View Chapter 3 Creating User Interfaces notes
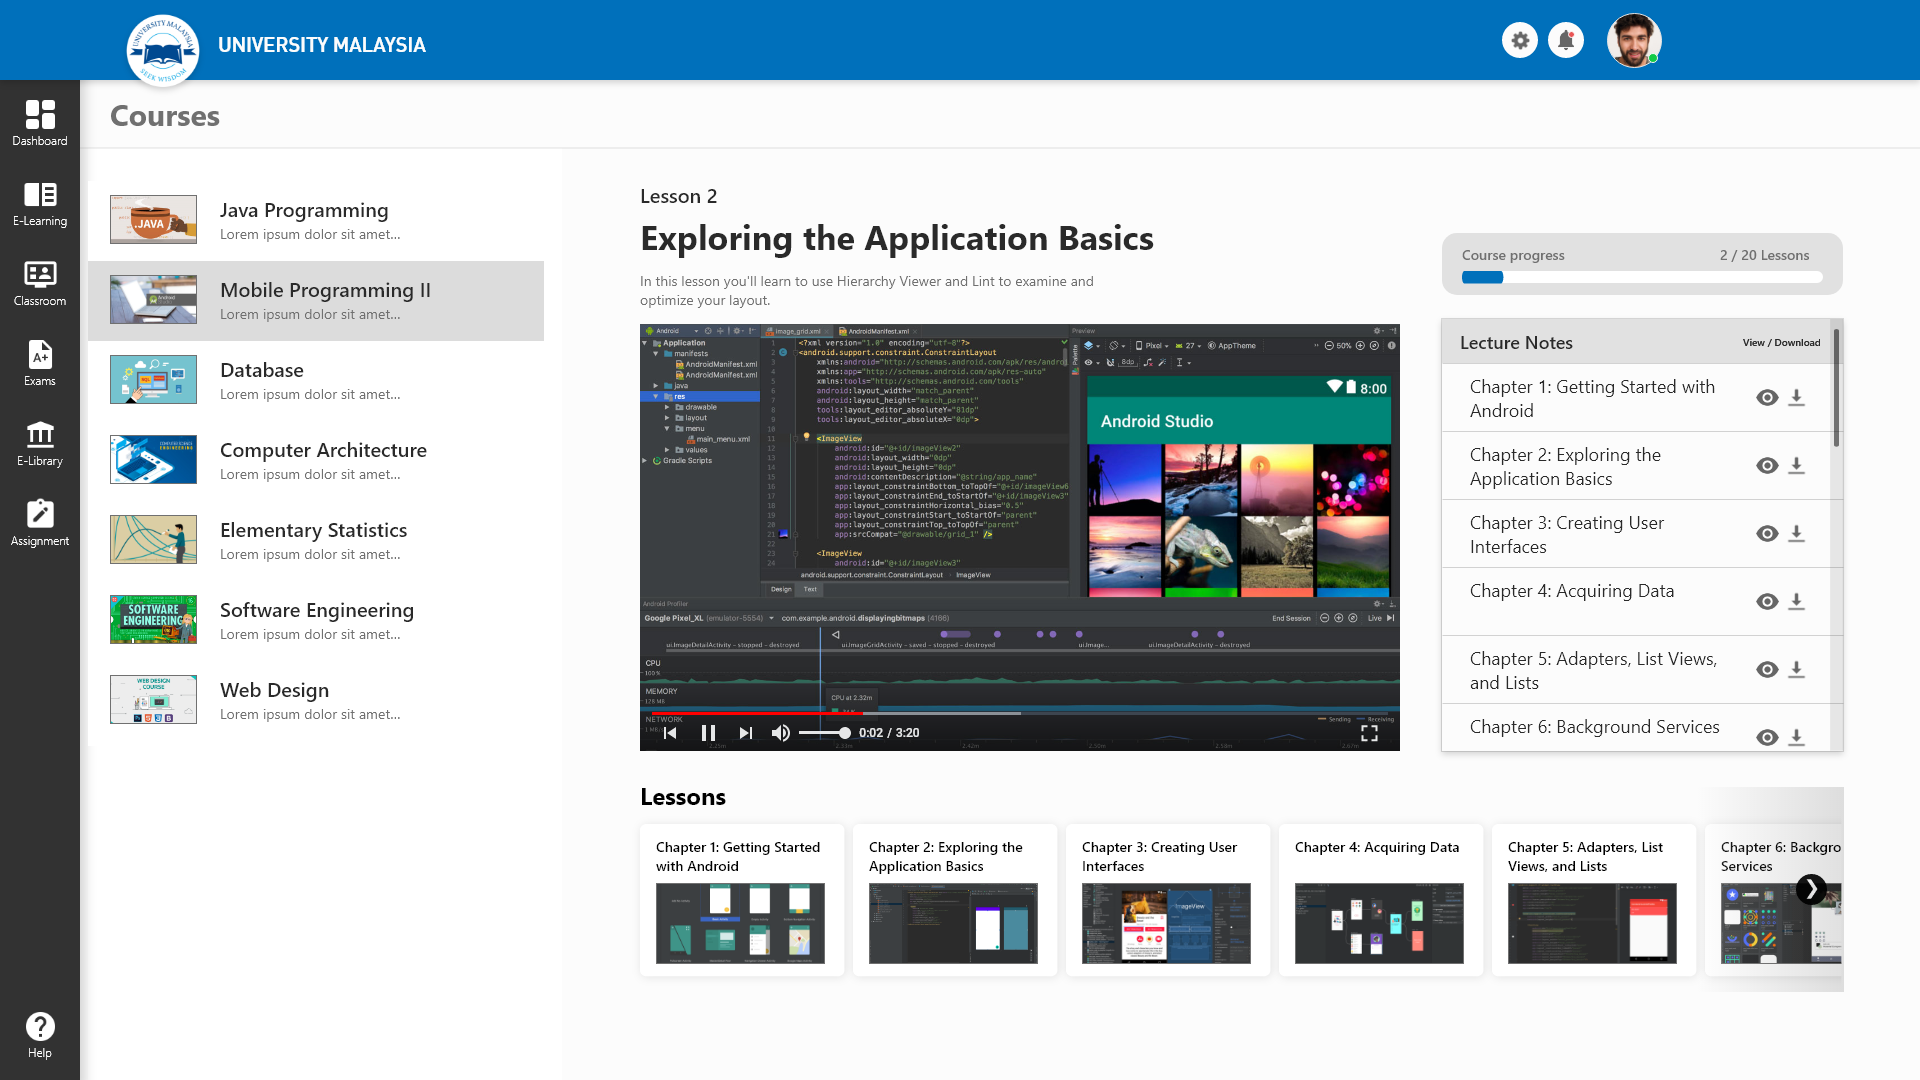The width and height of the screenshot is (1920, 1080). (1767, 534)
